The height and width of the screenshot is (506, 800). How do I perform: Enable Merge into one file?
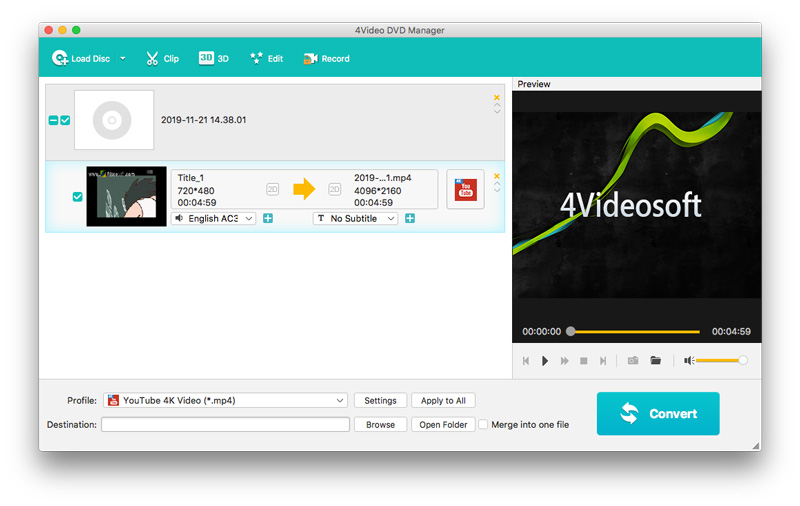[x=484, y=425]
